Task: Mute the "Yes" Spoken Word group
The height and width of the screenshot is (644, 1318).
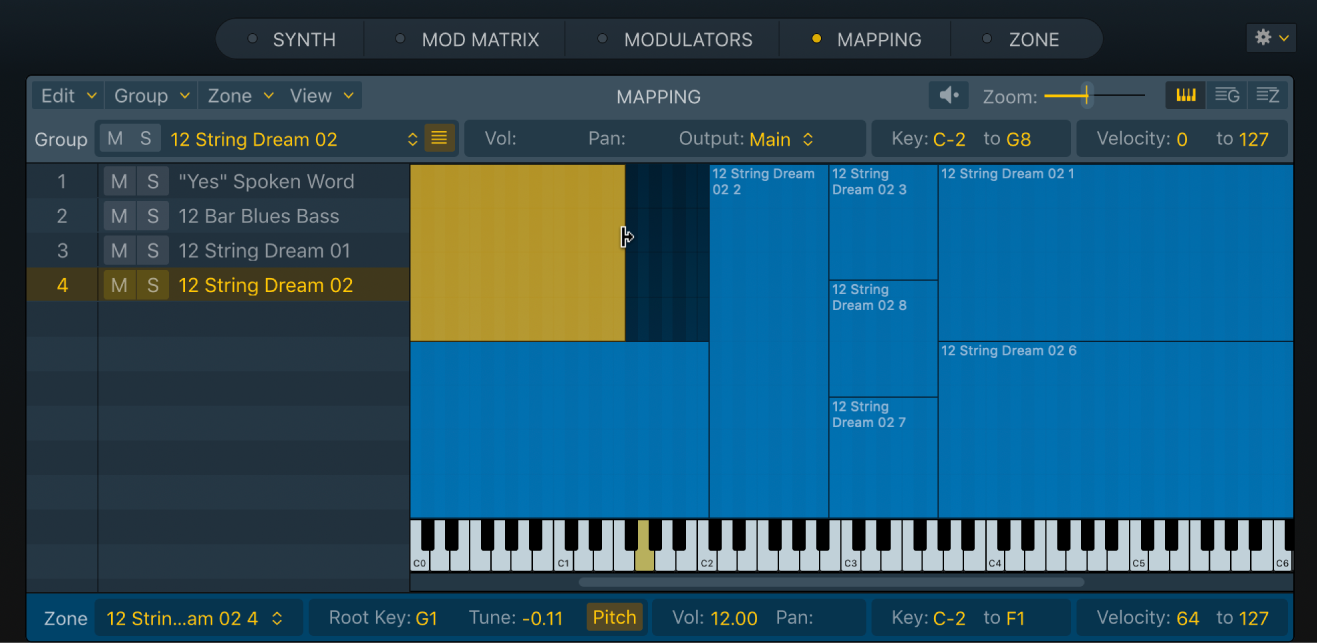Action: [x=119, y=181]
